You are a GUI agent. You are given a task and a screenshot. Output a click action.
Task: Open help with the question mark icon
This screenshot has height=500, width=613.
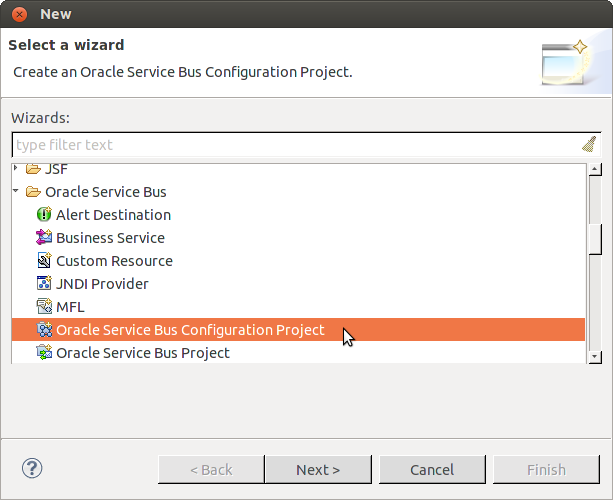[32, 468]
